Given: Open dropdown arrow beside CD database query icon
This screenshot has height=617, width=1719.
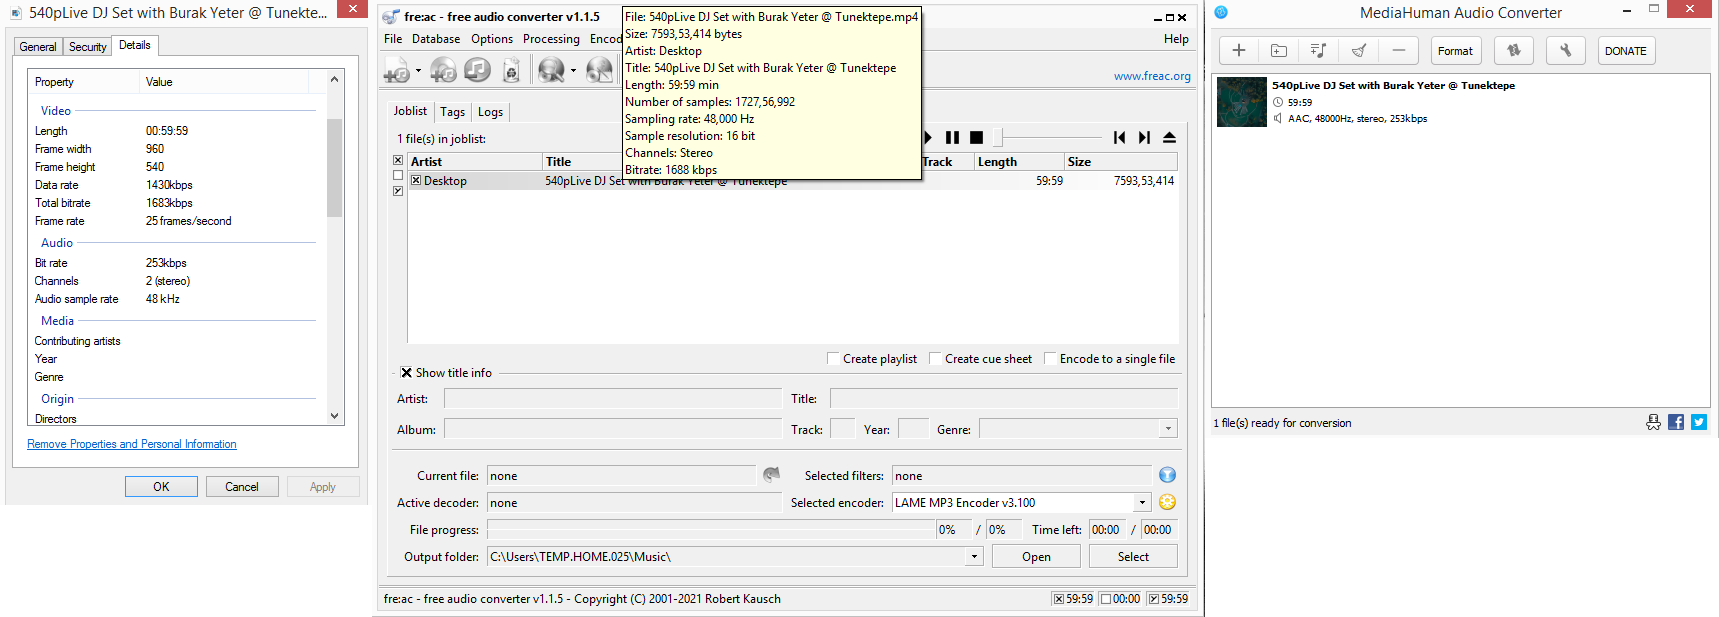Looking at the screenshot, I should pyautogui.click(x=573, y=71).
